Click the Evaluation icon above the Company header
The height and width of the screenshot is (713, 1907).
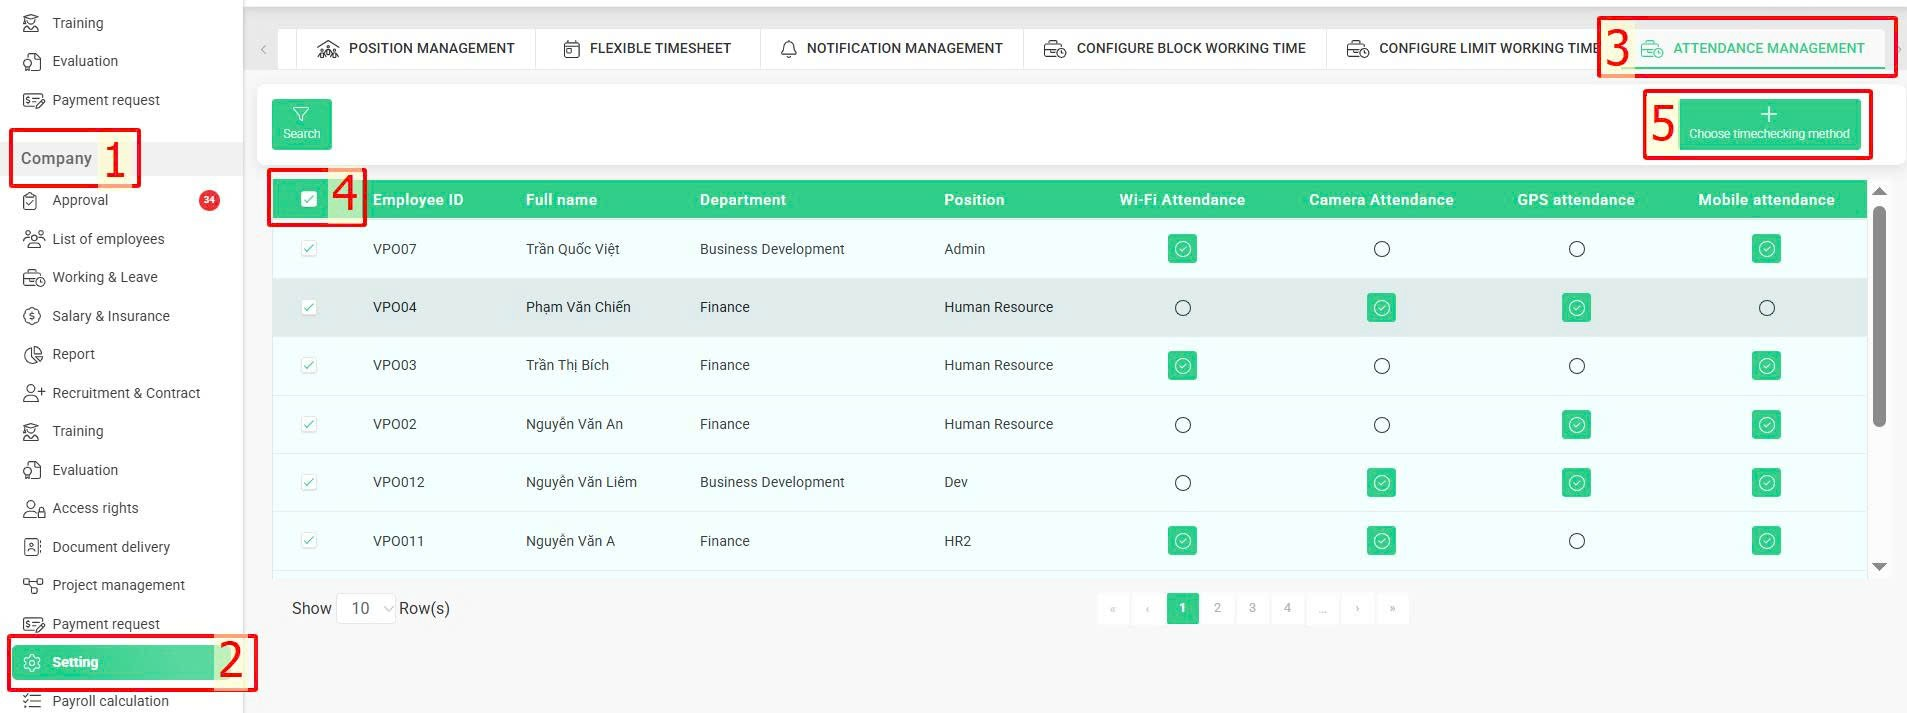click(x=31, y=61)
